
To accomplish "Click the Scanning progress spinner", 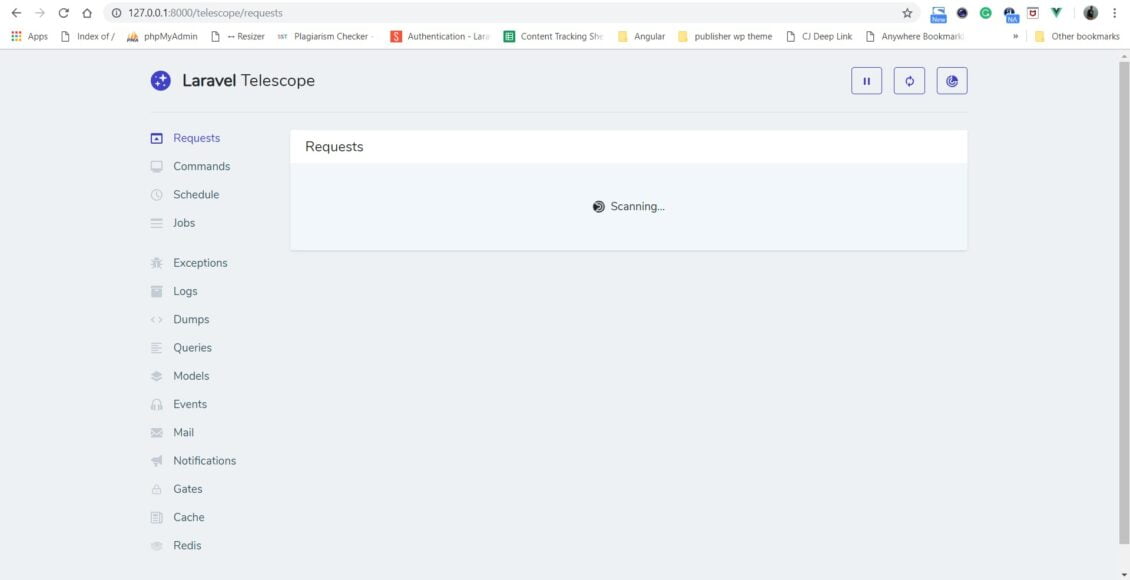I will (598, 206).
